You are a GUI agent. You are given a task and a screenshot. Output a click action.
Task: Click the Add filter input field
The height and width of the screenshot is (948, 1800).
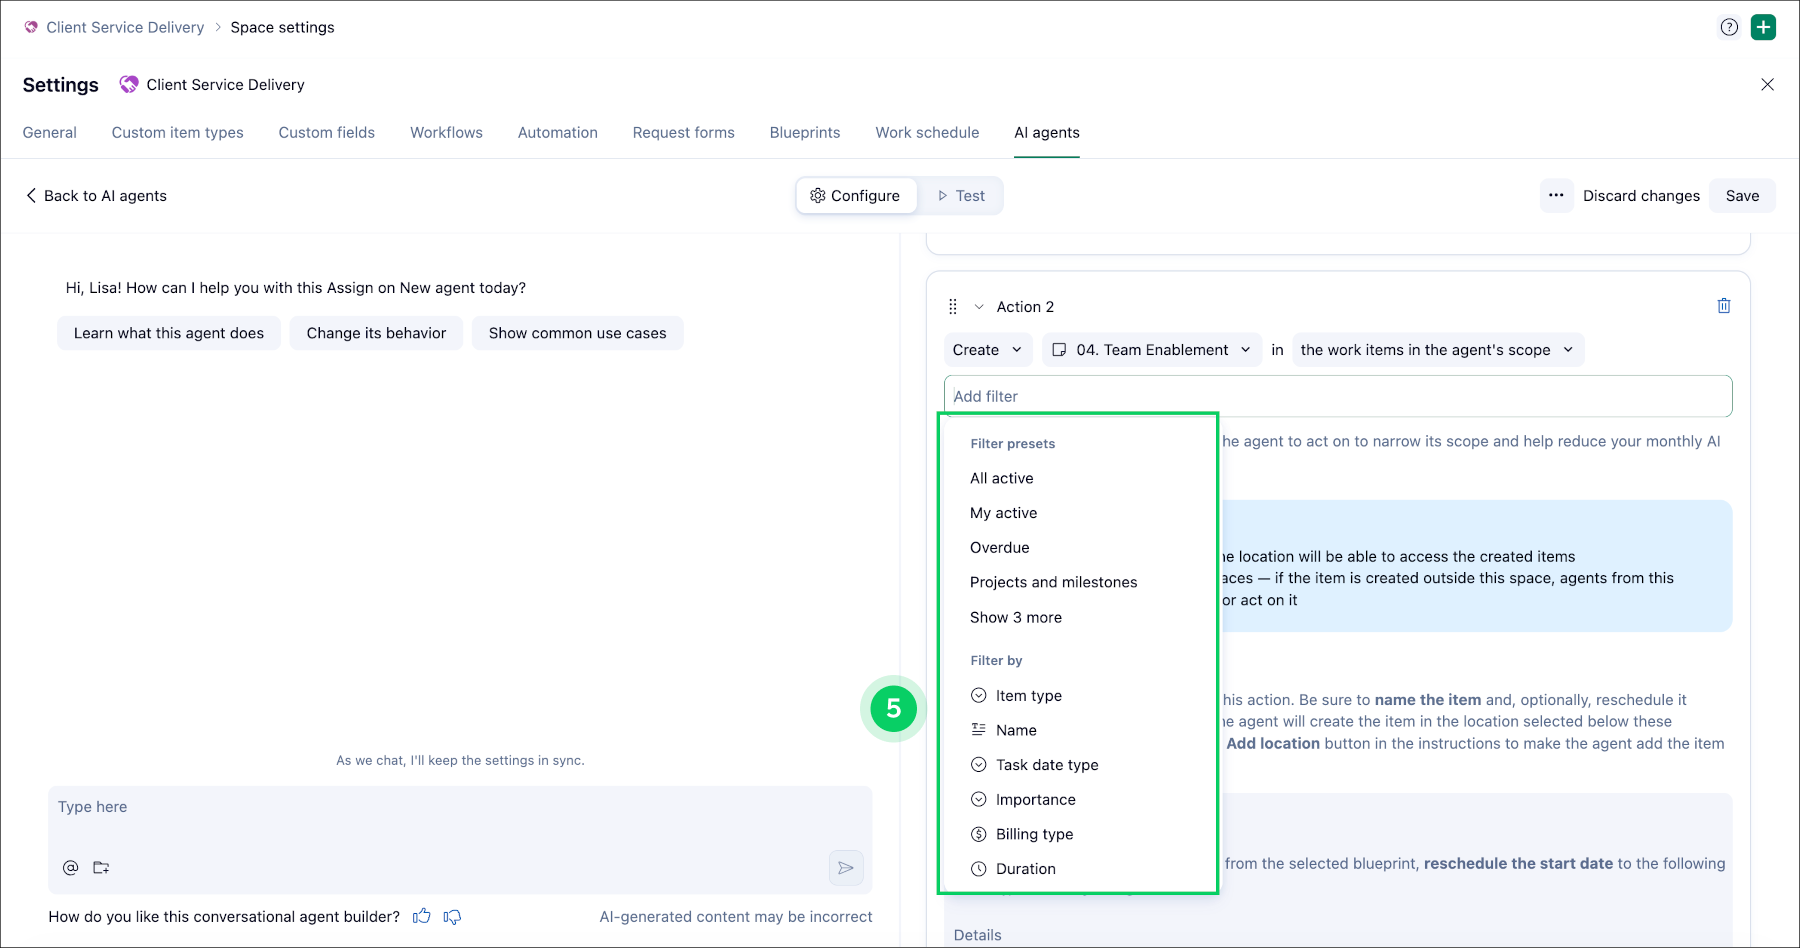(1338, 396)
